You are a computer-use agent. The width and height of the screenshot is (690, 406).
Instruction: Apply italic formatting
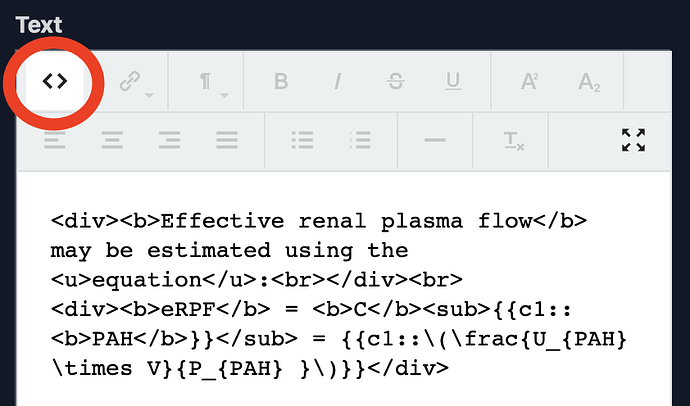click(338, 82)
